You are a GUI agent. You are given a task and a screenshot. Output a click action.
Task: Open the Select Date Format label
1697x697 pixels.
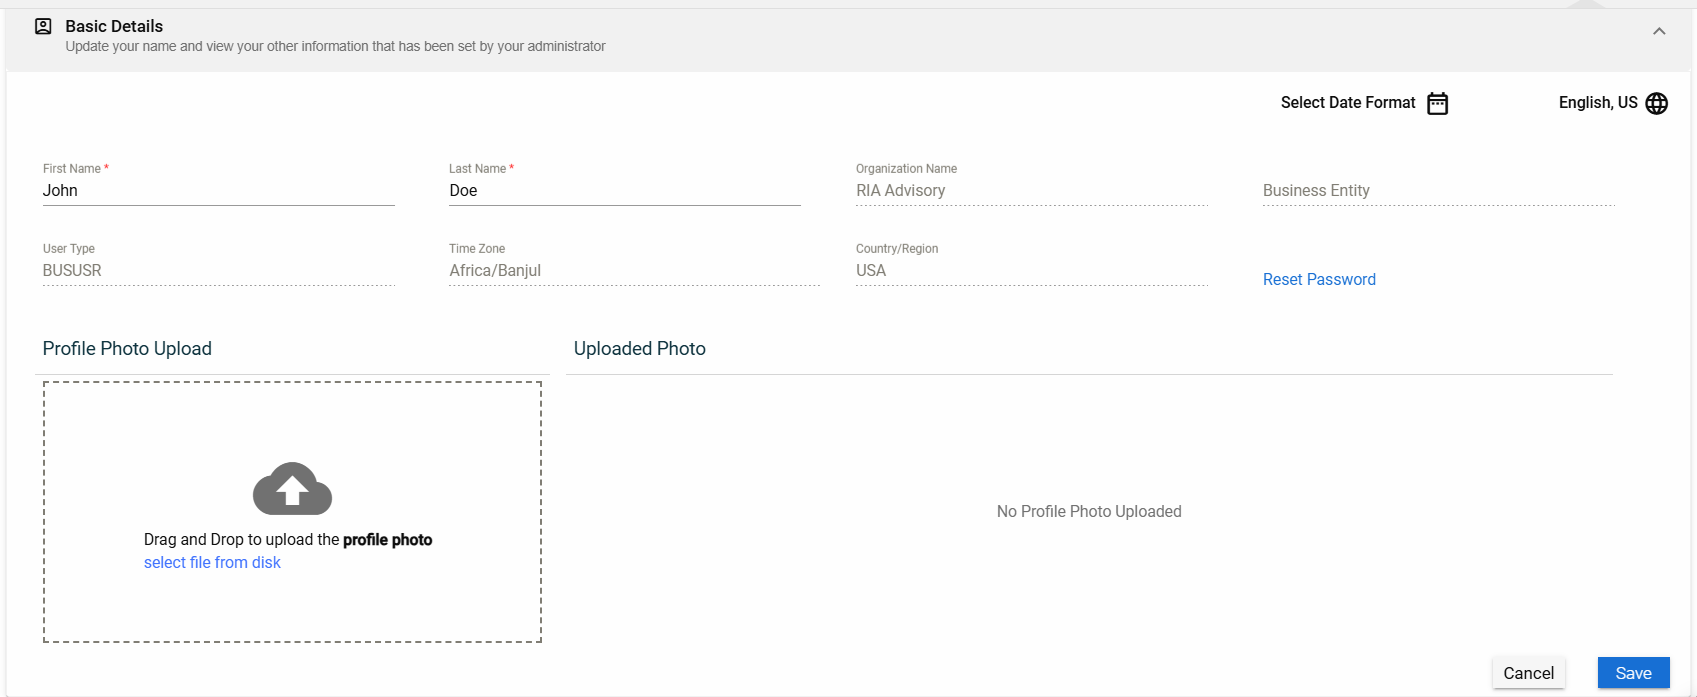pos(1347,103)
